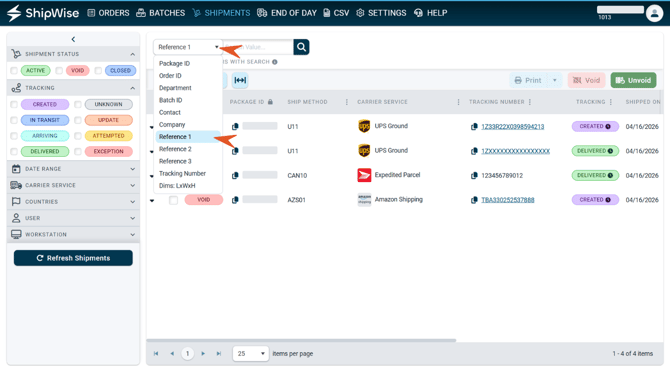Click the ShipWise logo
The width and height of the screenshot is (670, 377).
pos(43,13)
